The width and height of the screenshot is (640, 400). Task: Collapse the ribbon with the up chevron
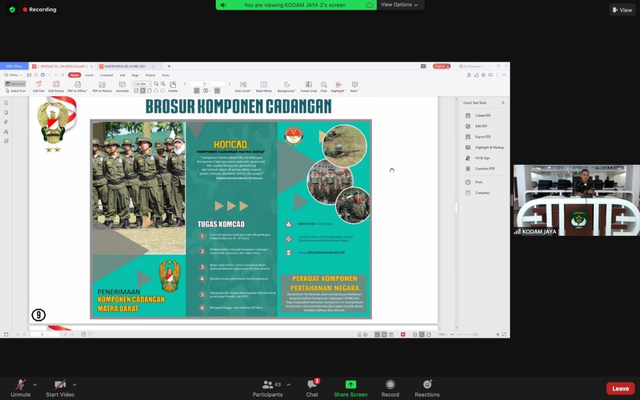[504, 75]
